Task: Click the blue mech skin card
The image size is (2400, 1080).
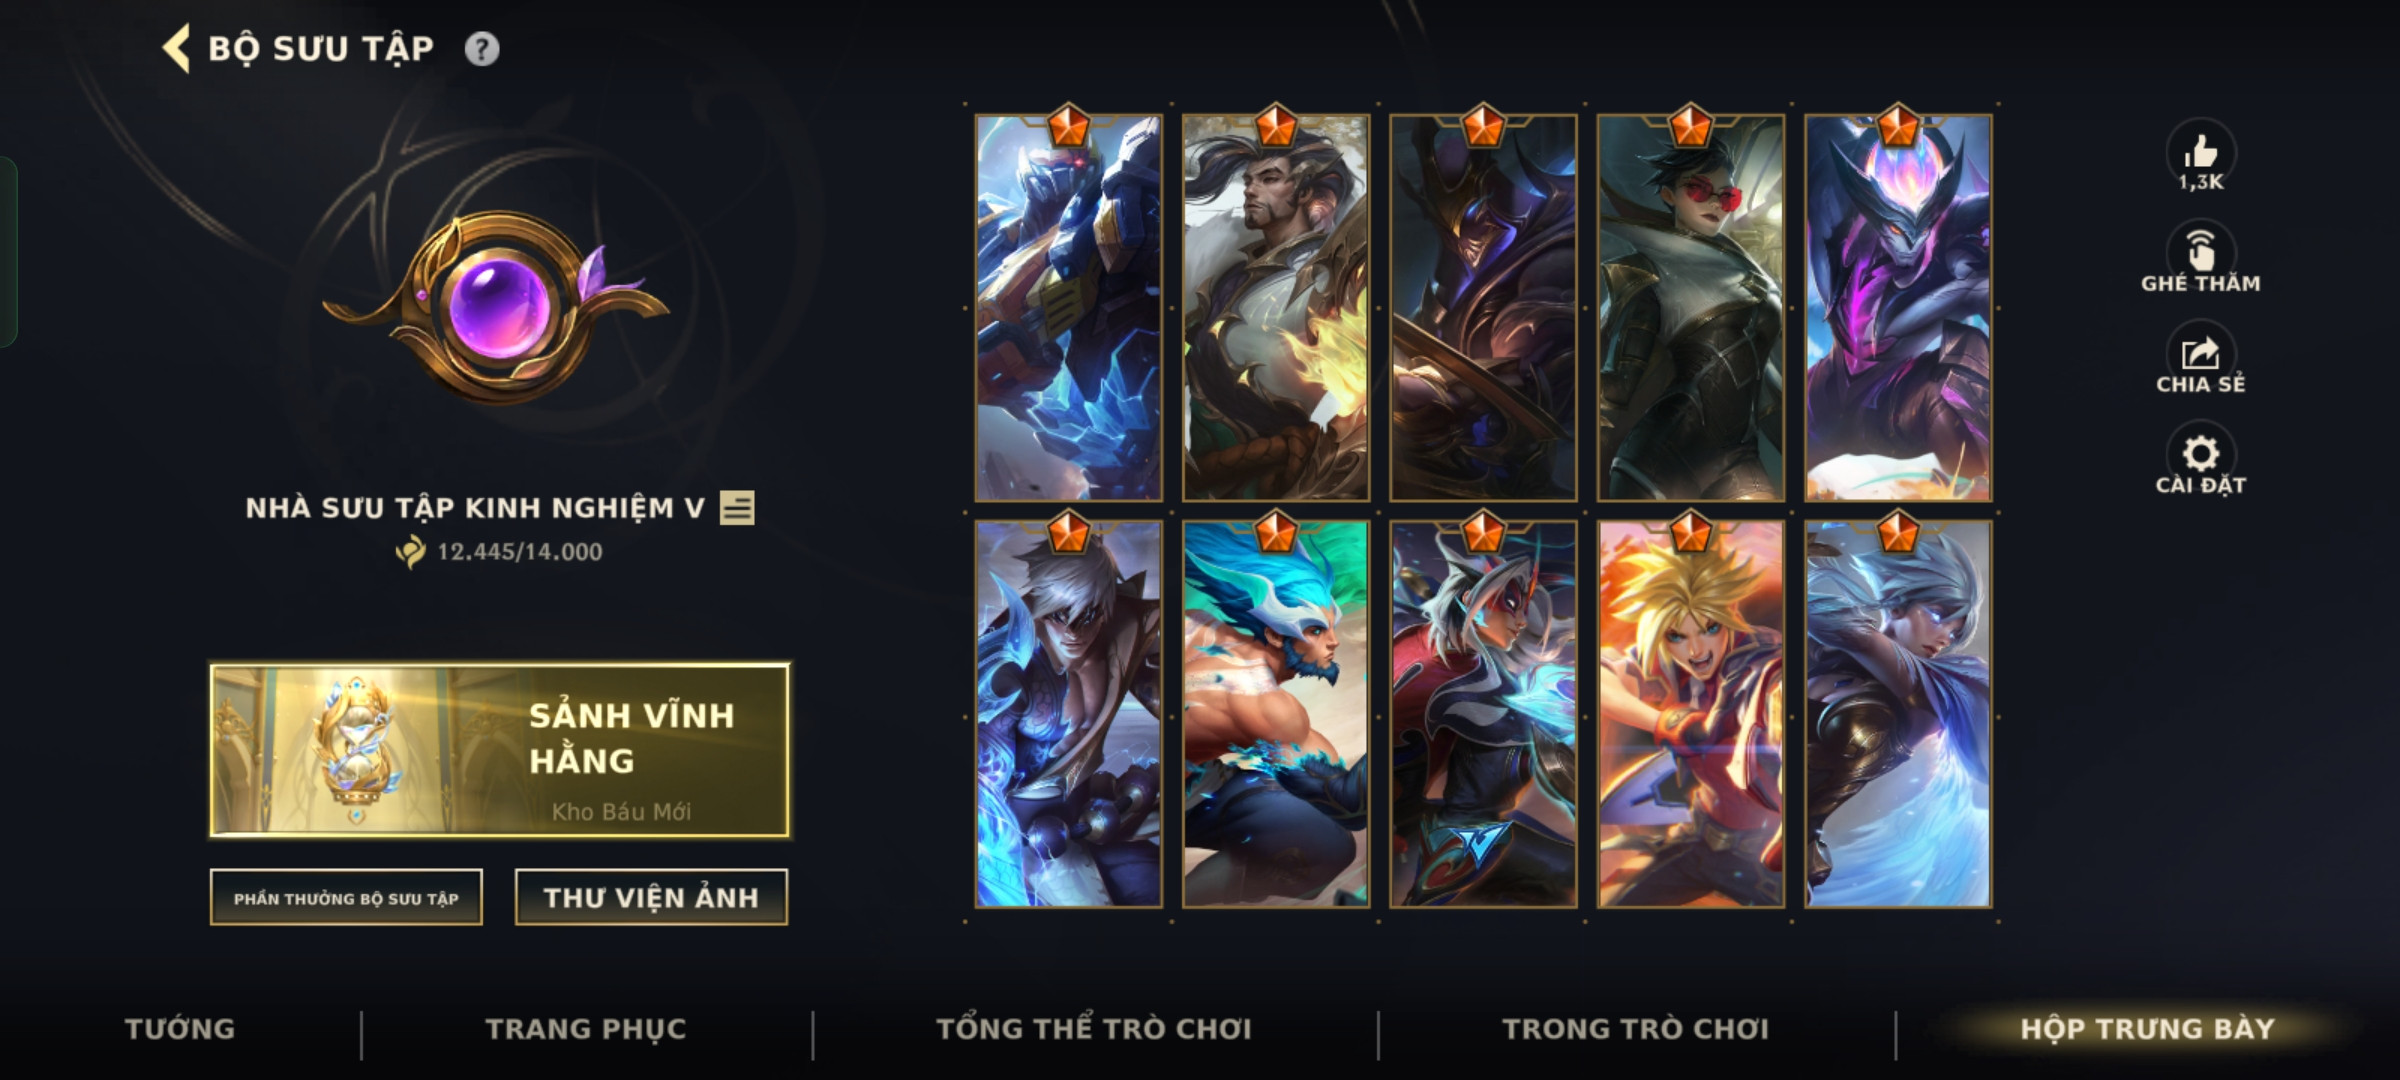Action: [1069, 308]
